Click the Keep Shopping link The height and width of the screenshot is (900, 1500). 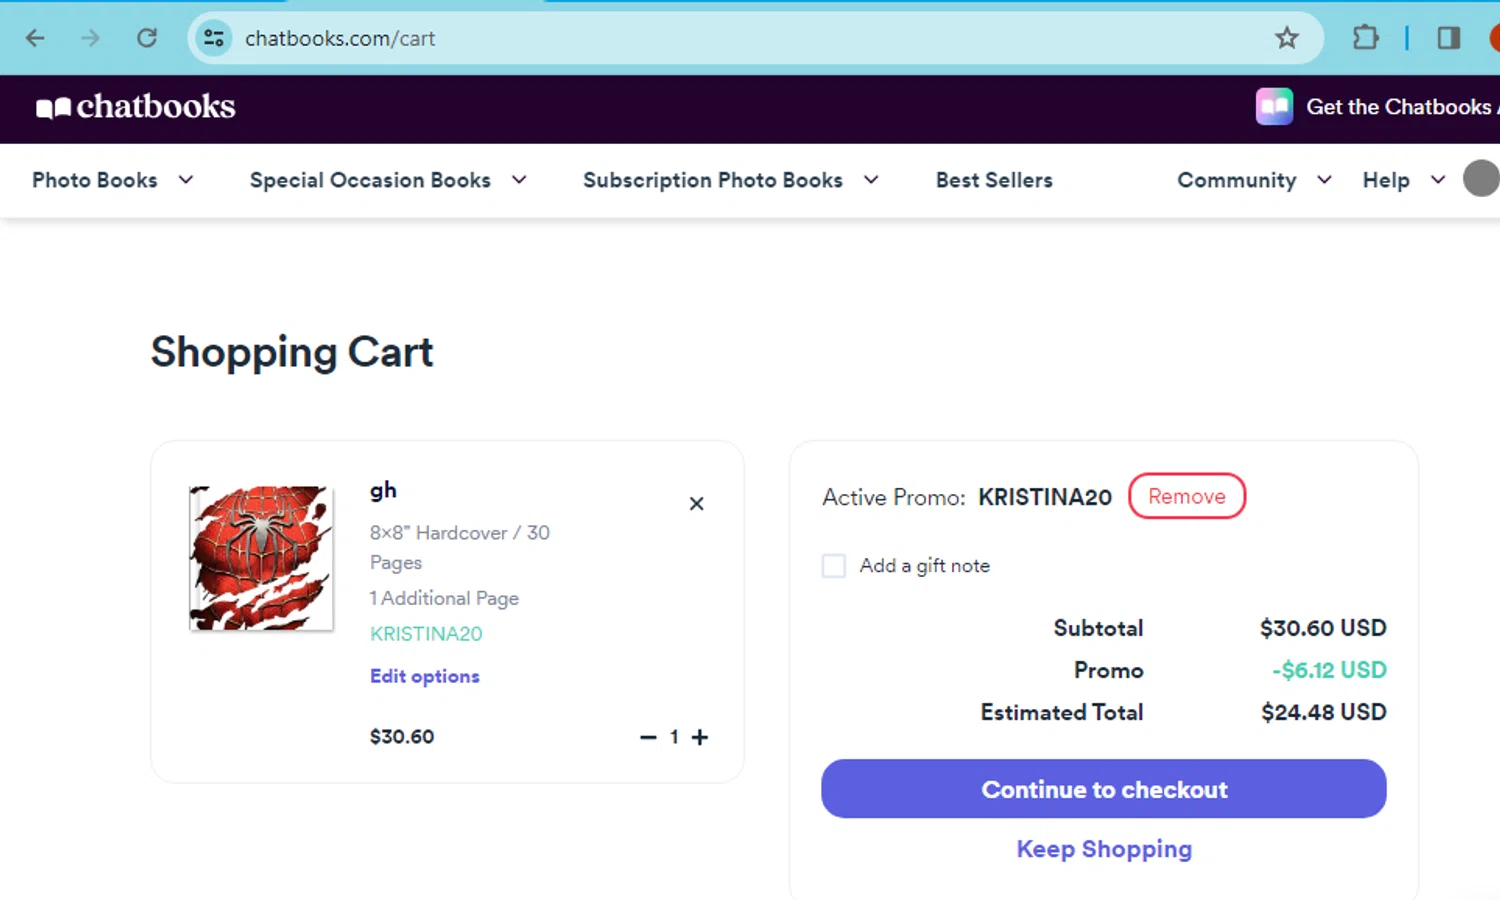(1104, 849)
